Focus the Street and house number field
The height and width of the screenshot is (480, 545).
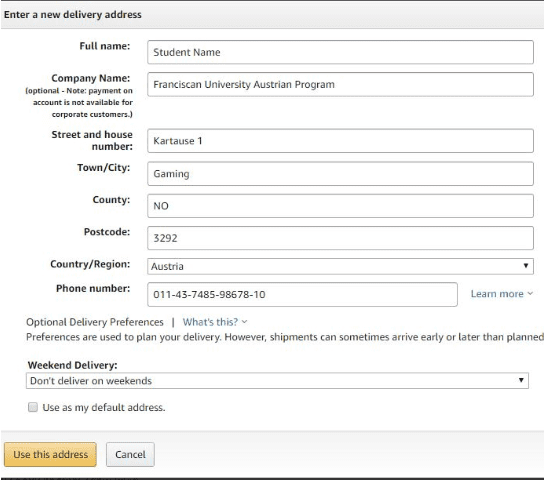340,141
